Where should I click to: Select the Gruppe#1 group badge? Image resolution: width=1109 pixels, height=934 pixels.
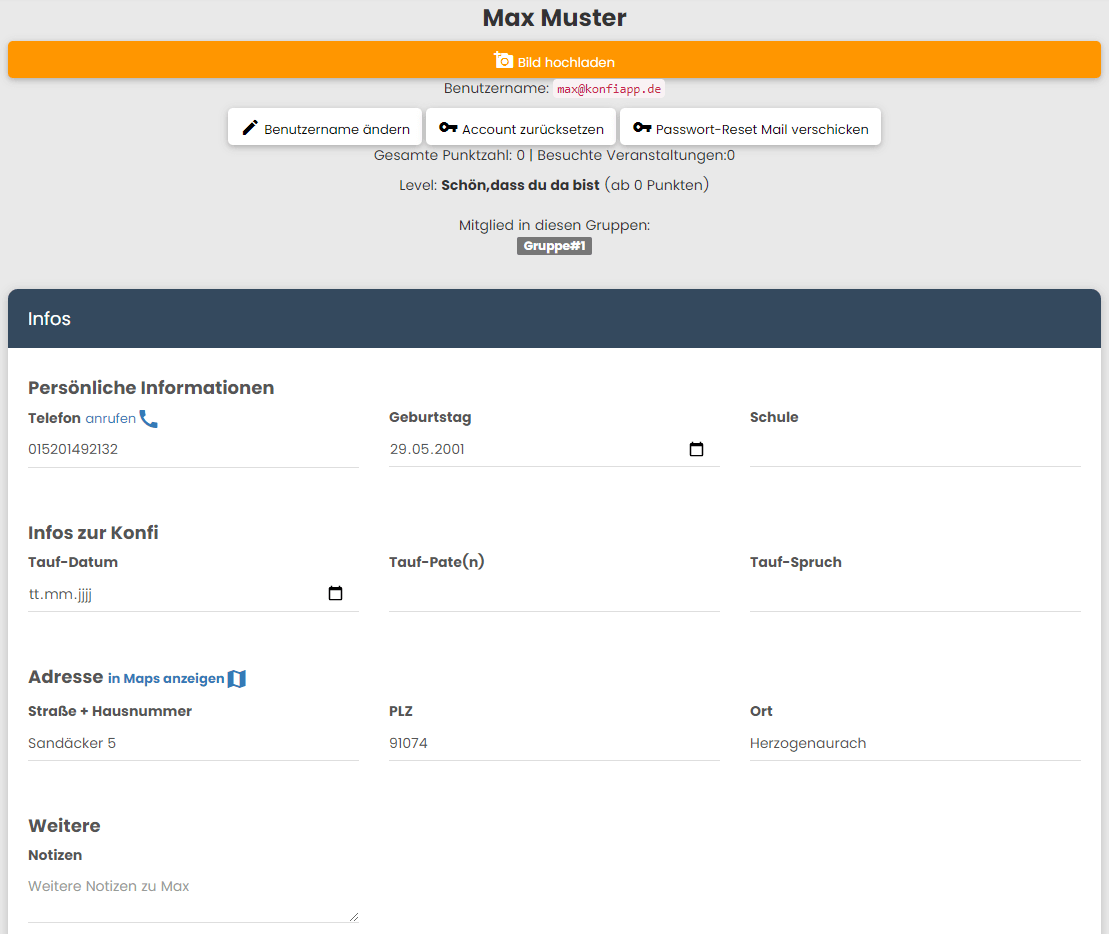[x=554, y=246]
